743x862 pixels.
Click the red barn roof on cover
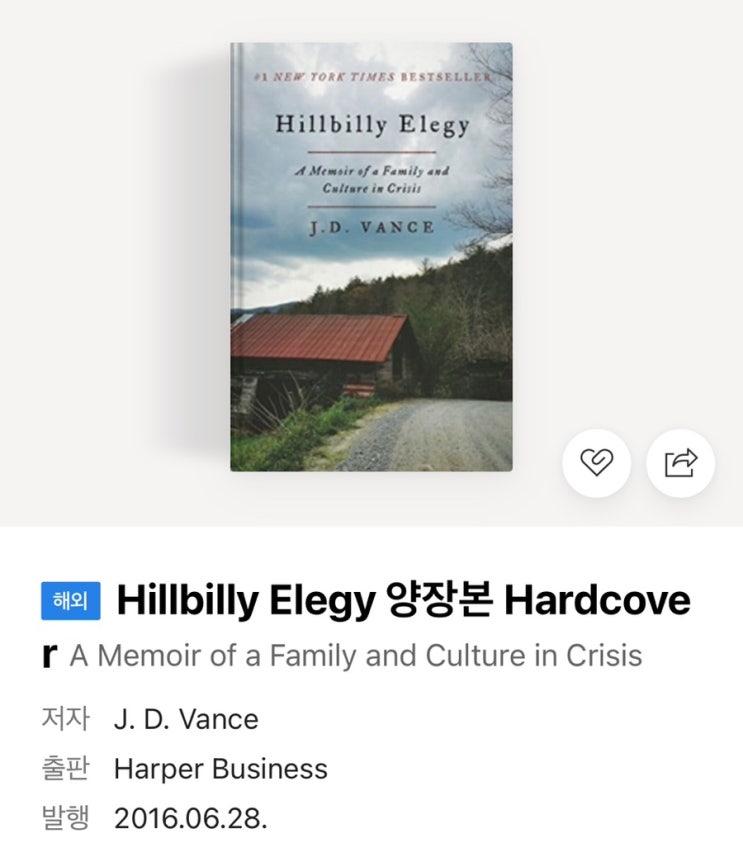coord(318,336)
